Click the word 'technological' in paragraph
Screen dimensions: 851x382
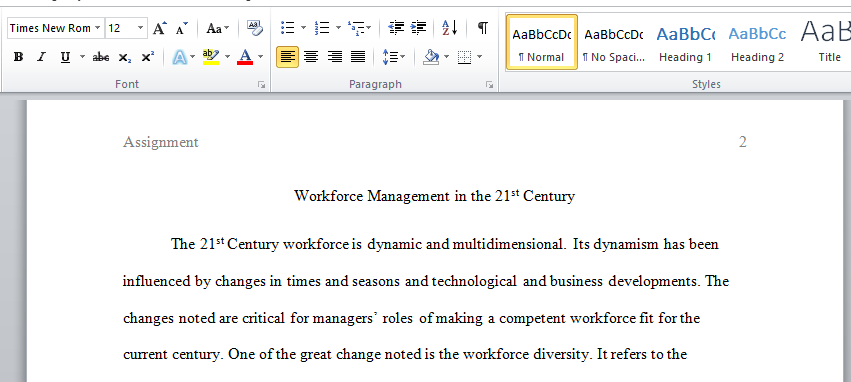[474, 282]
